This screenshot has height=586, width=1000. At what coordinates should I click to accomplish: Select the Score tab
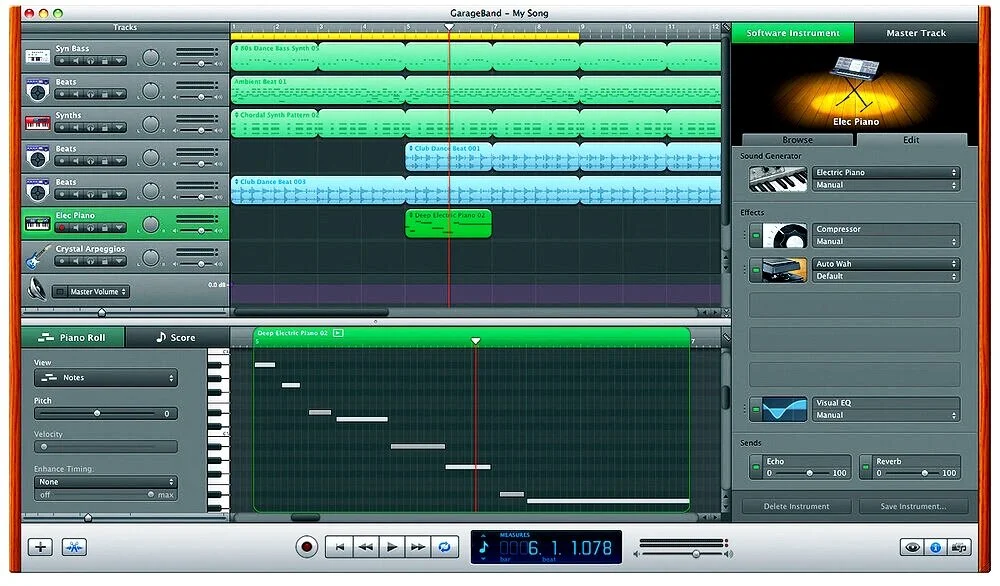[176, 337]
